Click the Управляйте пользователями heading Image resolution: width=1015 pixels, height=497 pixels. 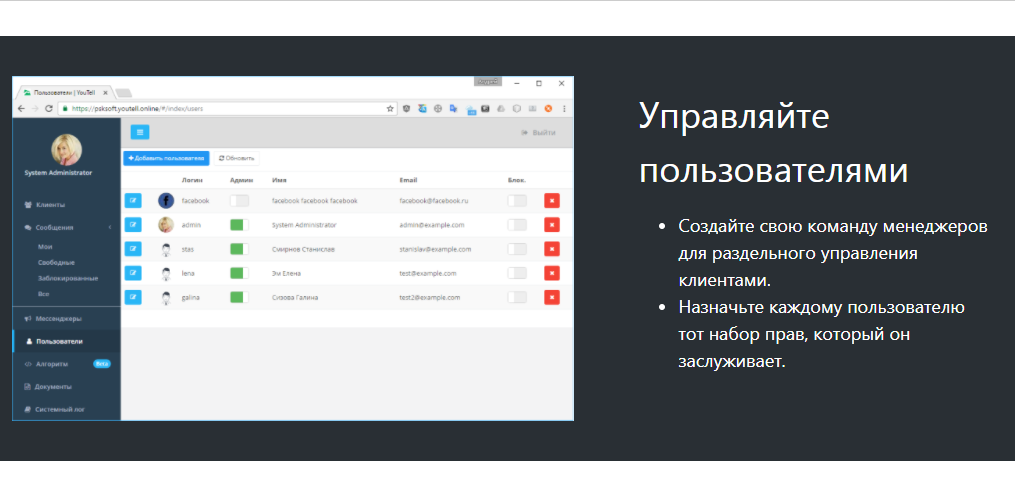(x=773, y=144)
